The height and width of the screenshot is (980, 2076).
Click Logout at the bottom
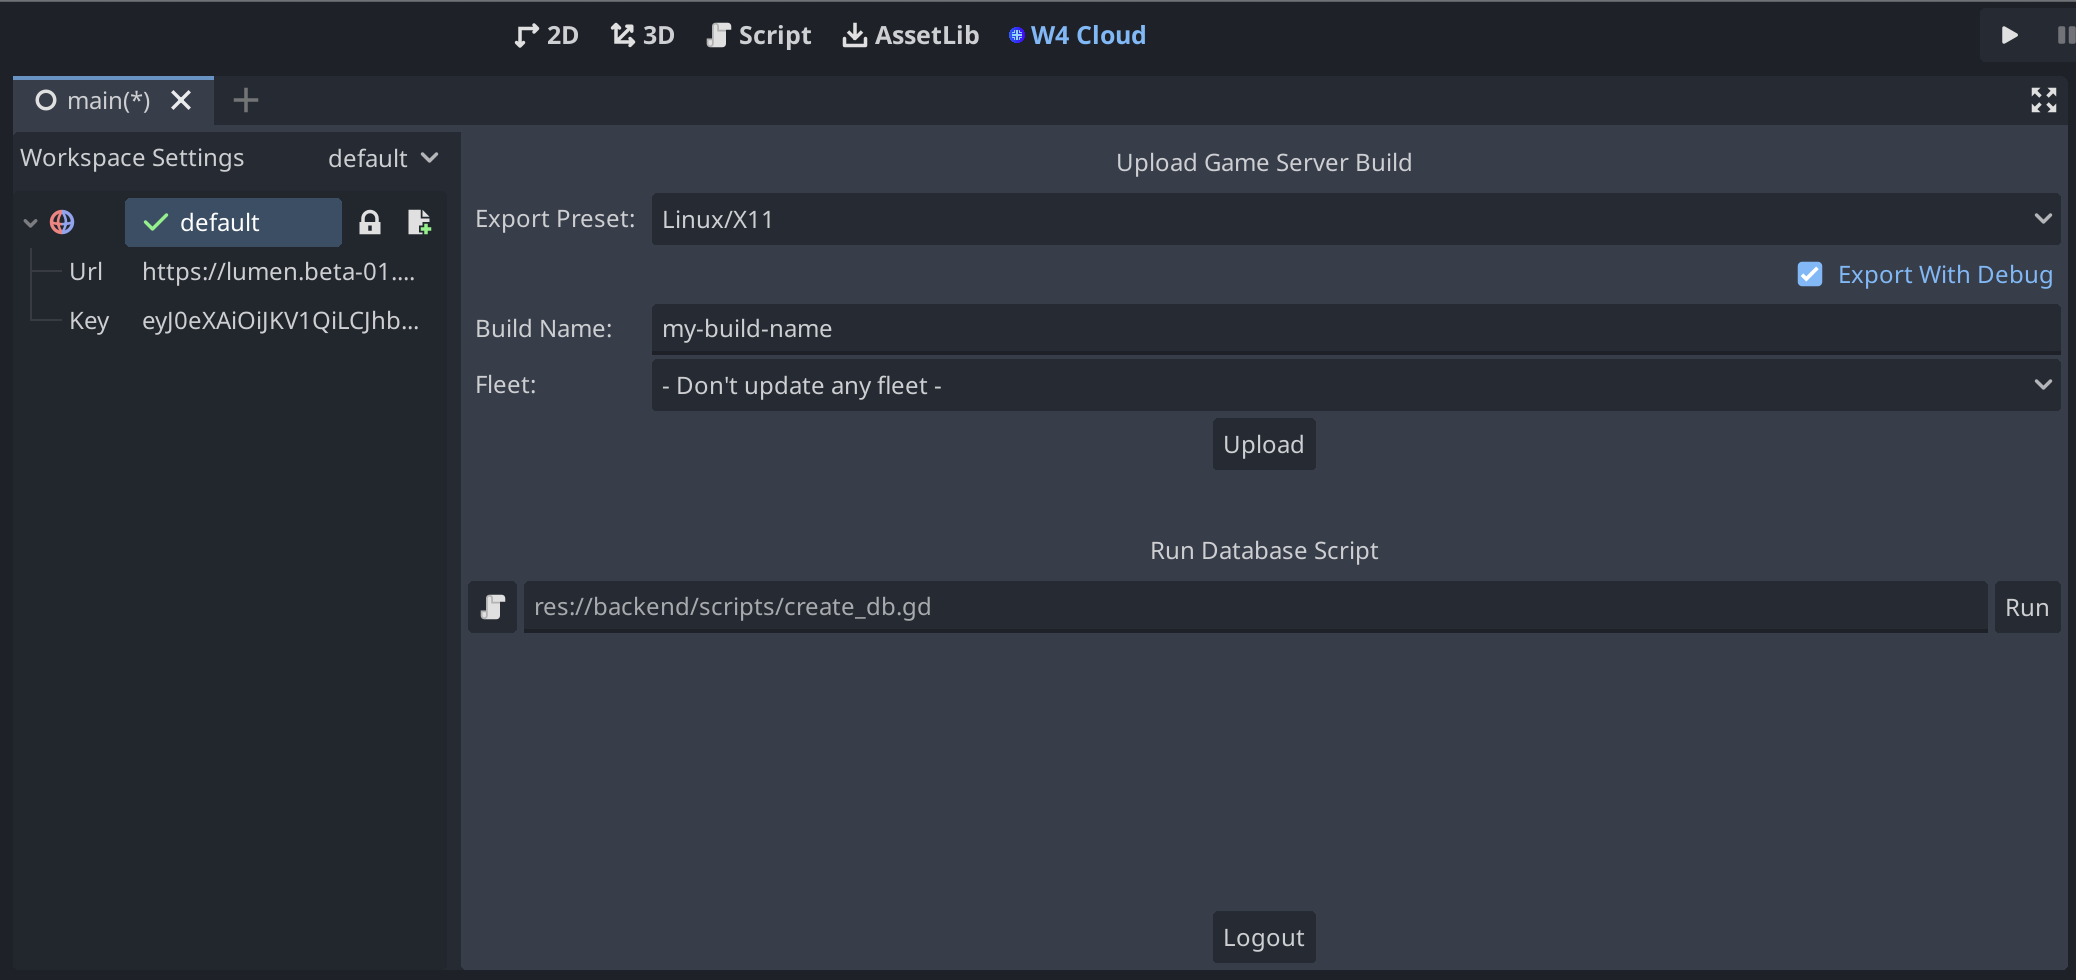[x=1263, y=937]
